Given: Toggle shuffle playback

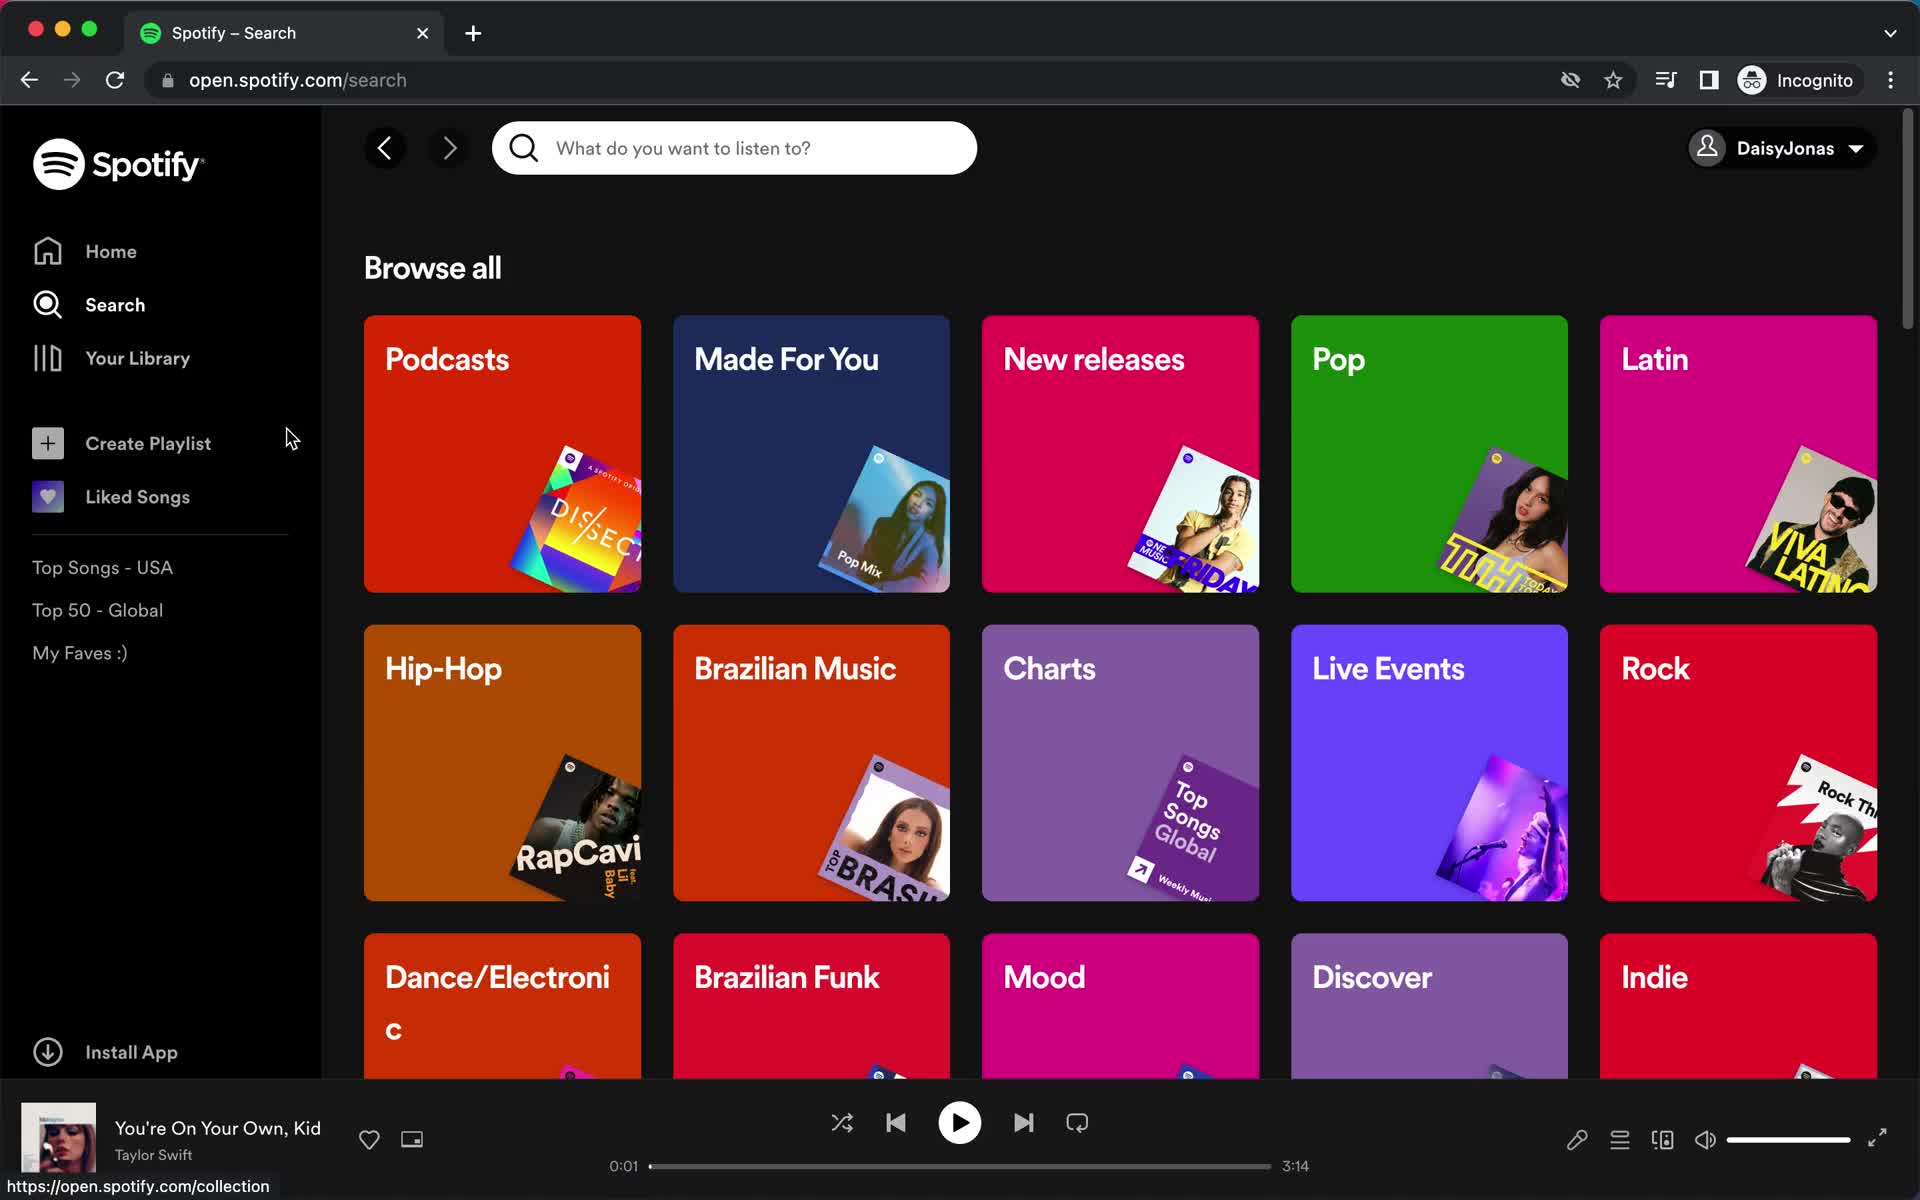Looking at the screenshot, I should point(842,1123).
